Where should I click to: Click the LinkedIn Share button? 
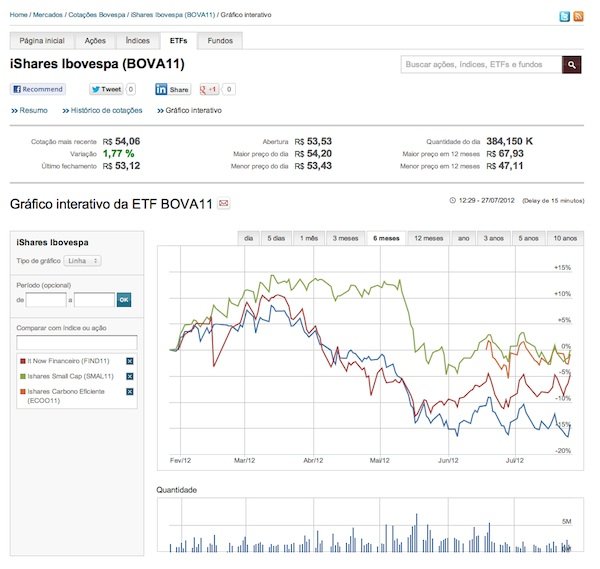173,89
